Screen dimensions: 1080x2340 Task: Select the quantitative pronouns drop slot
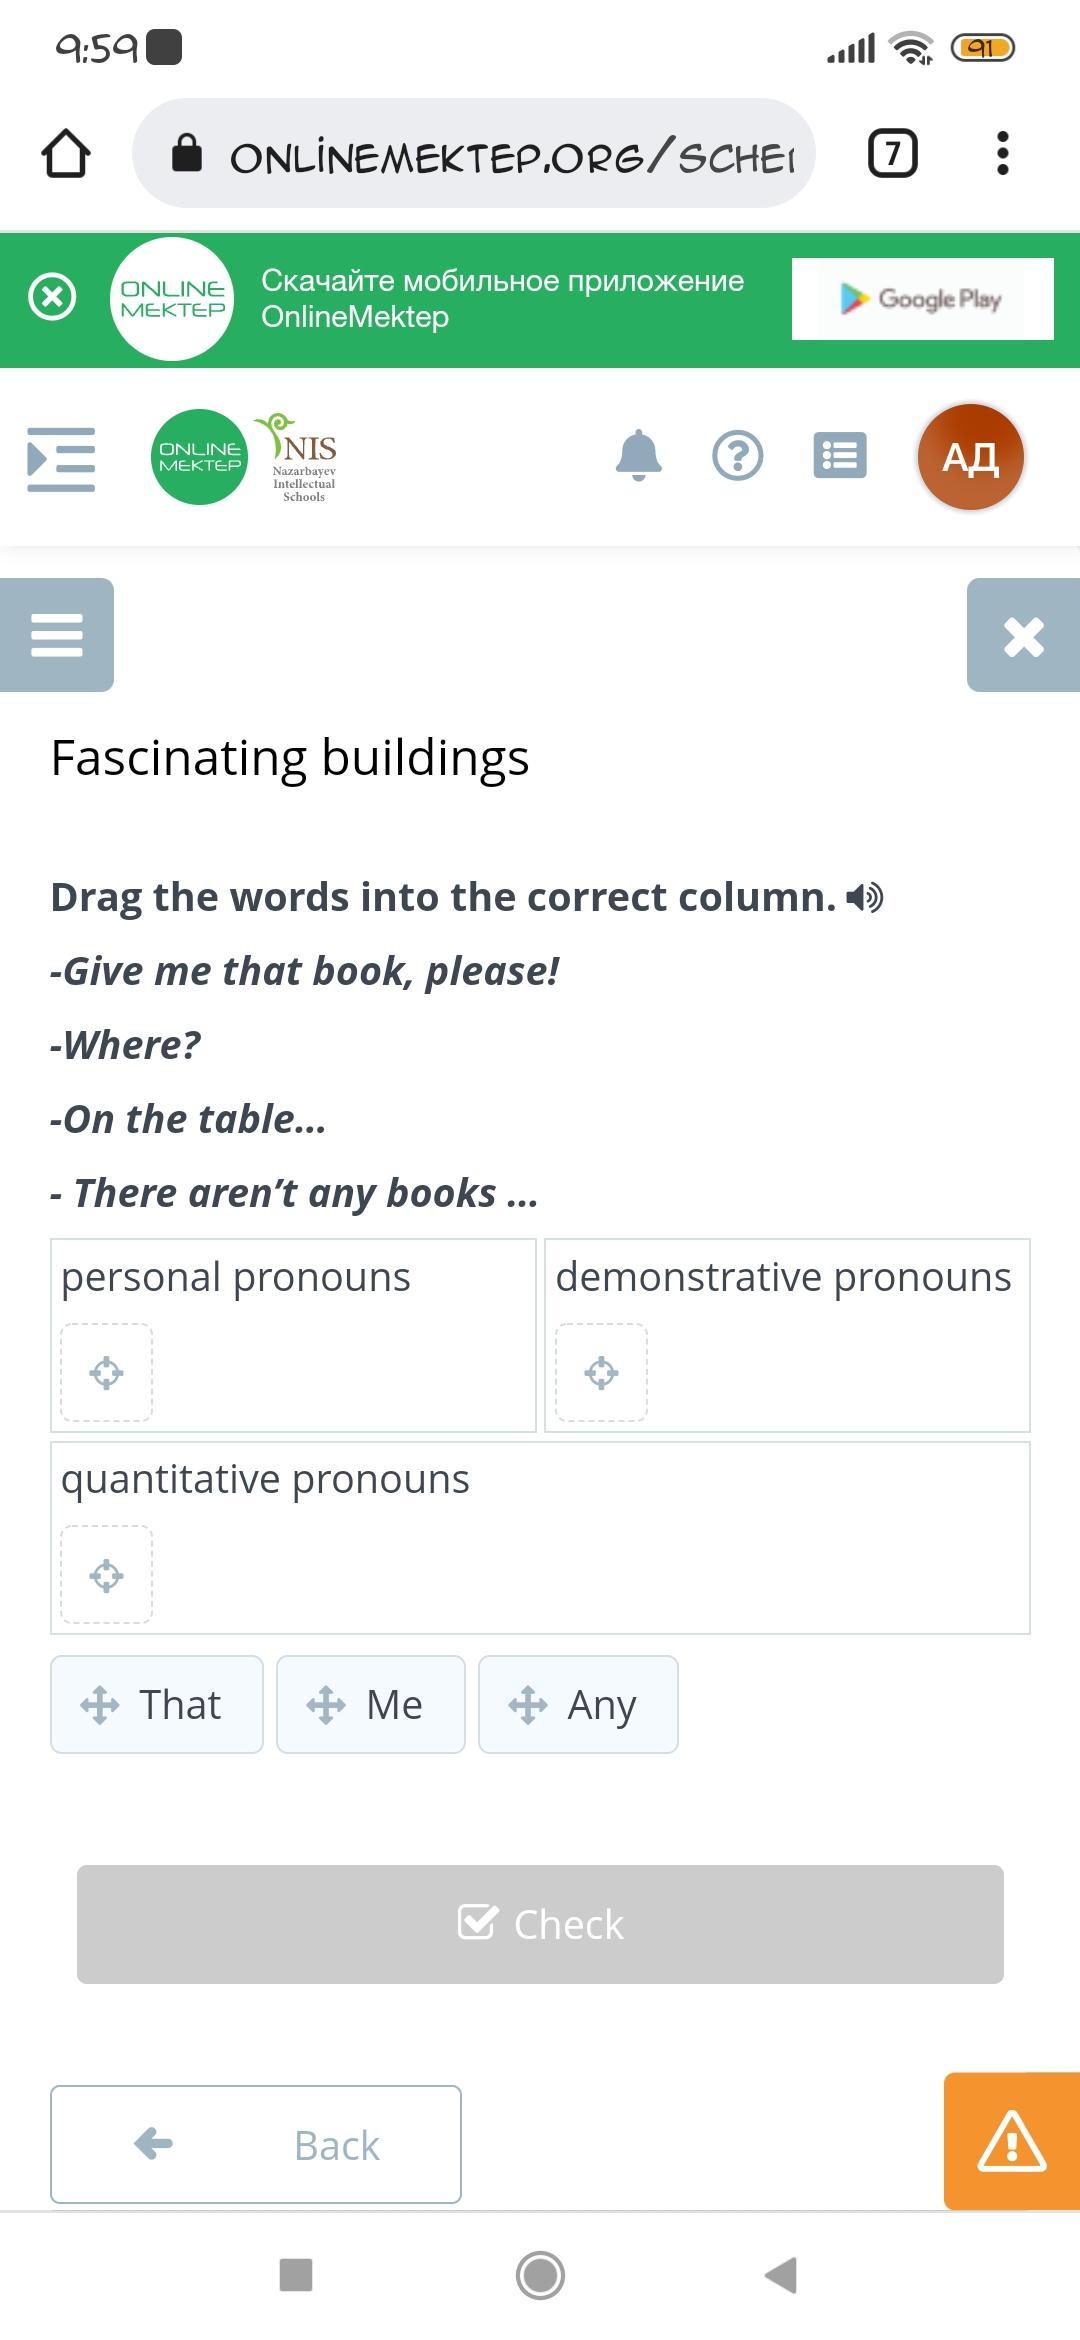click(x=107, y=1575)
